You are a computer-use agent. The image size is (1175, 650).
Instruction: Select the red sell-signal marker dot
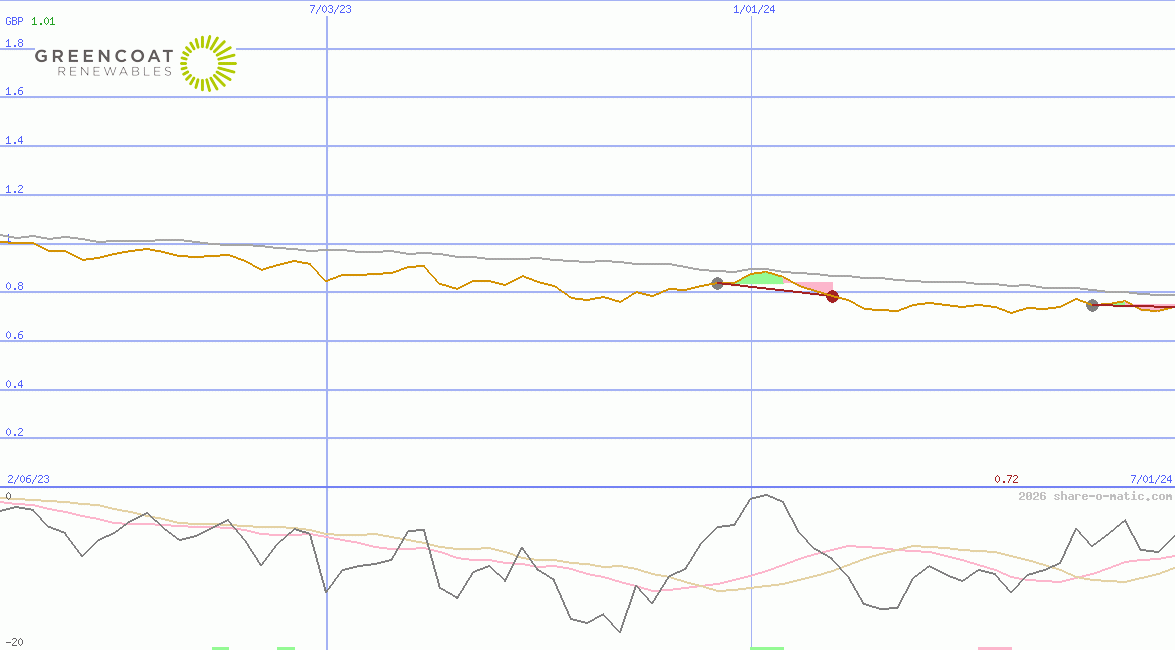831,297
